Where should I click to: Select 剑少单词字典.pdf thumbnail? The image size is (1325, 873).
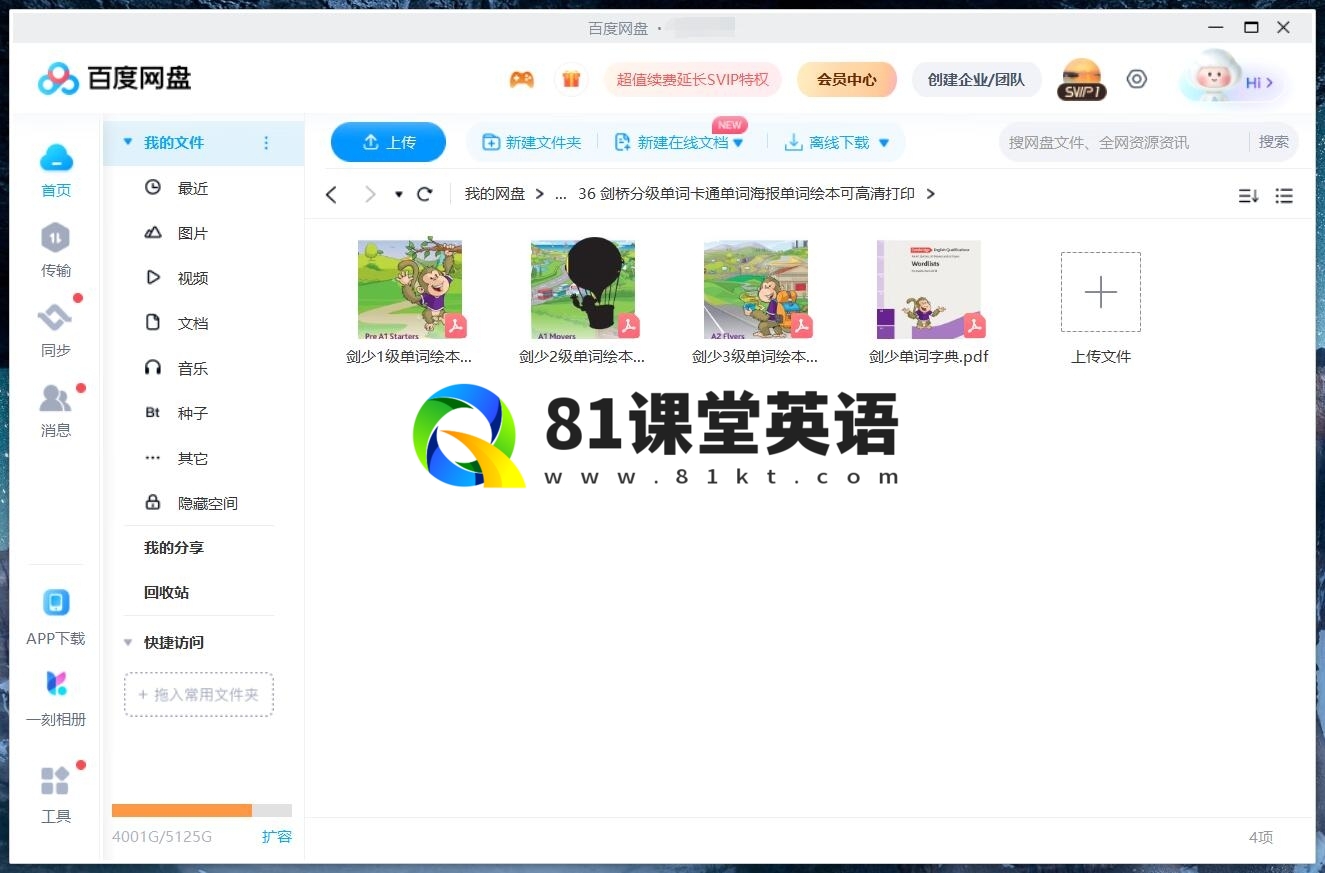pyautogui.click(x=929, y=290)
